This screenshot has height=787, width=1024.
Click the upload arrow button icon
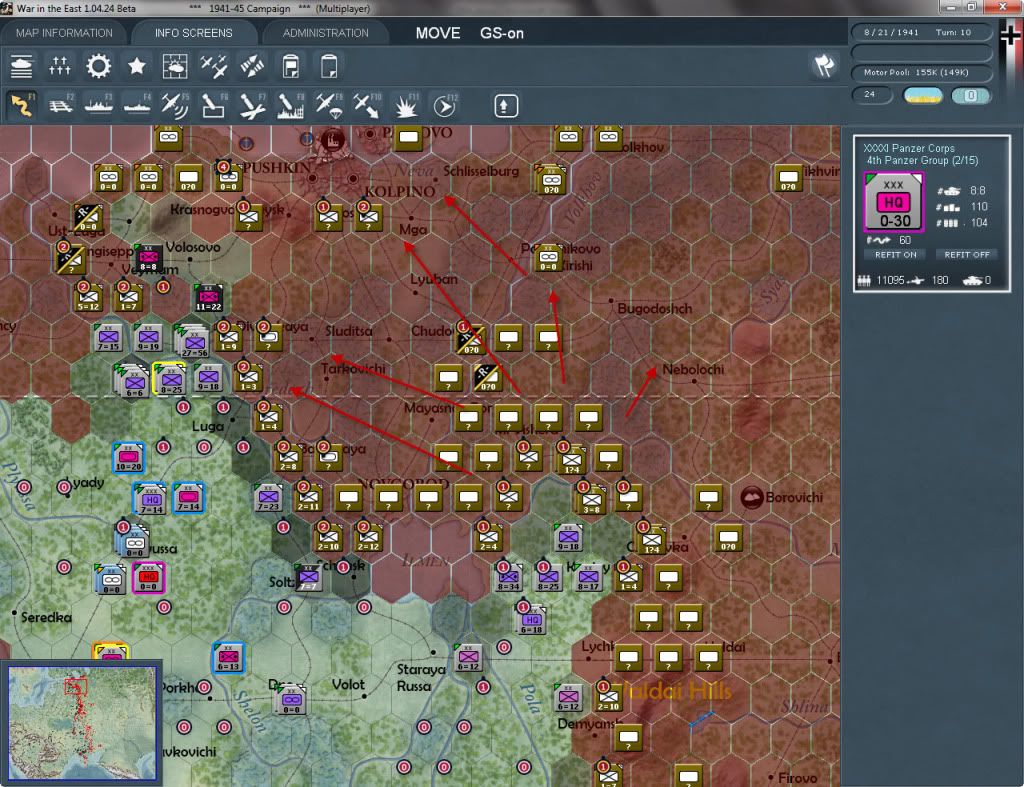(x=505, y=106)
